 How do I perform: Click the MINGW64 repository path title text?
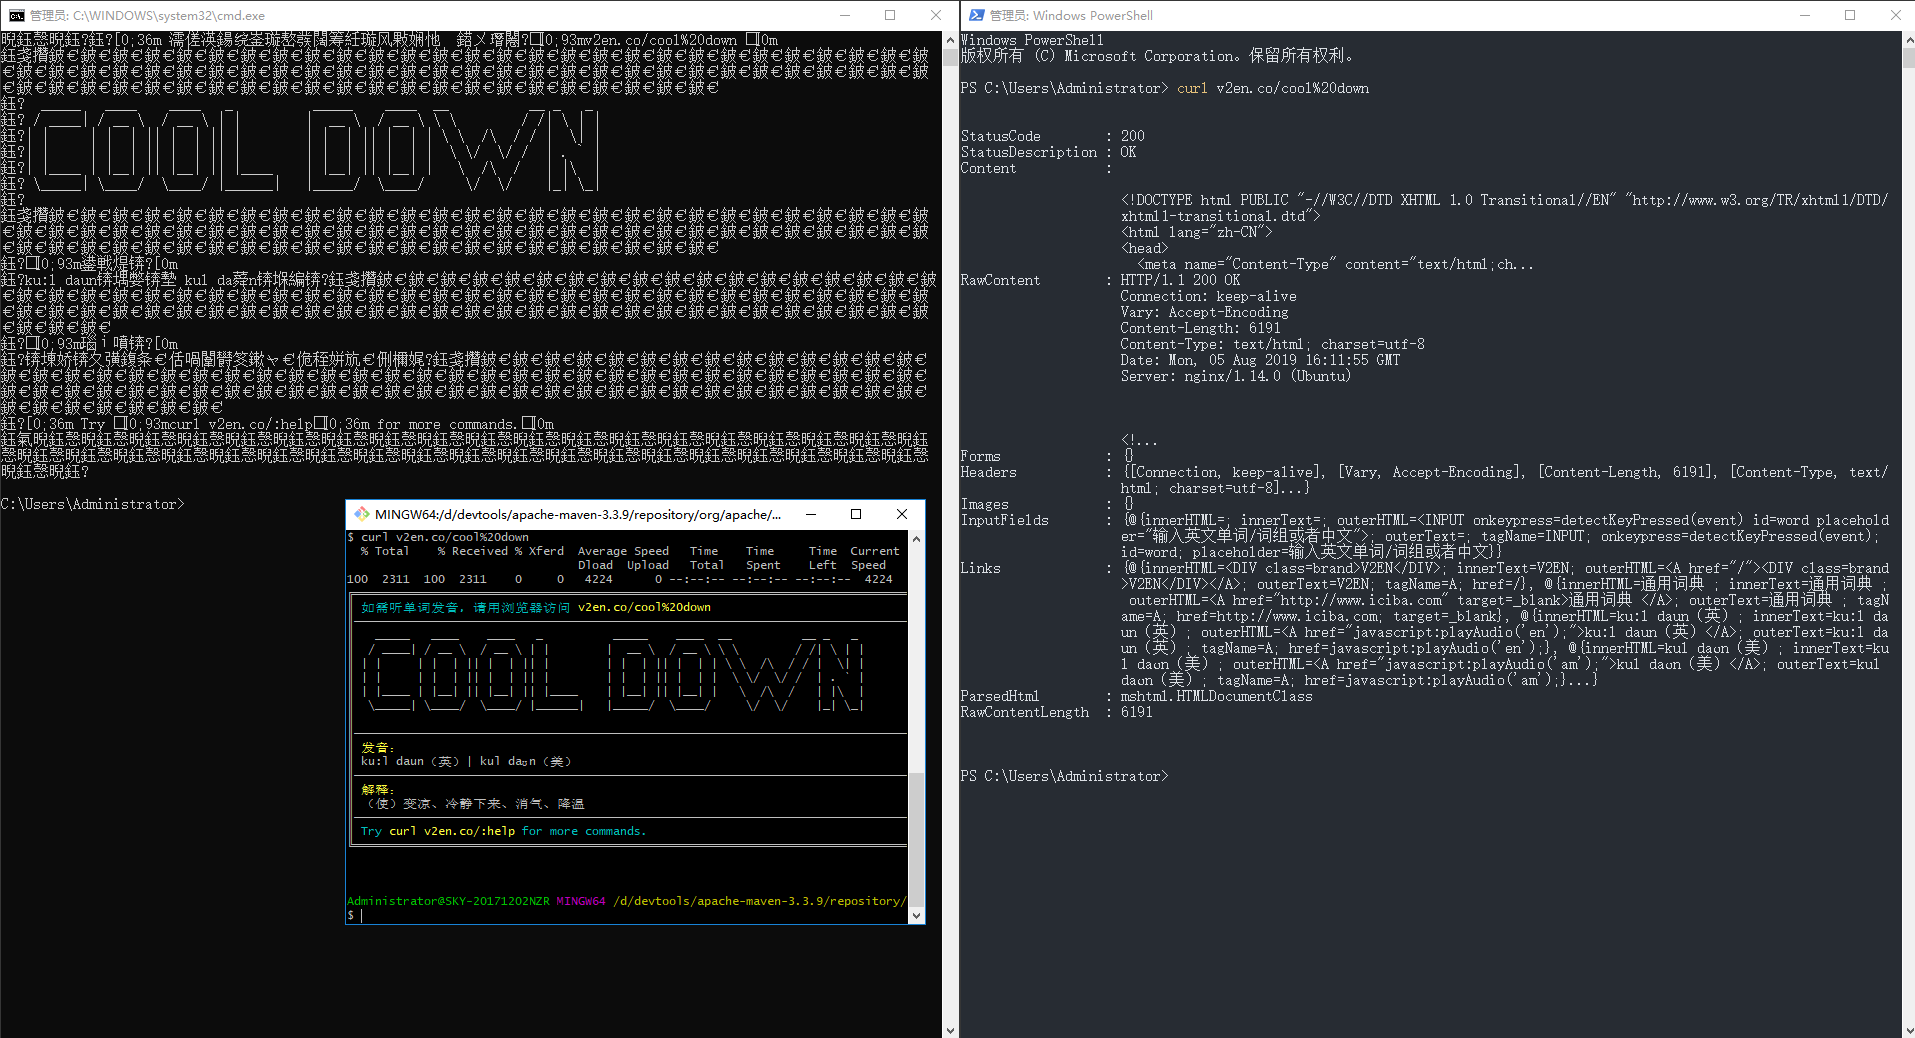coord(578,514)
